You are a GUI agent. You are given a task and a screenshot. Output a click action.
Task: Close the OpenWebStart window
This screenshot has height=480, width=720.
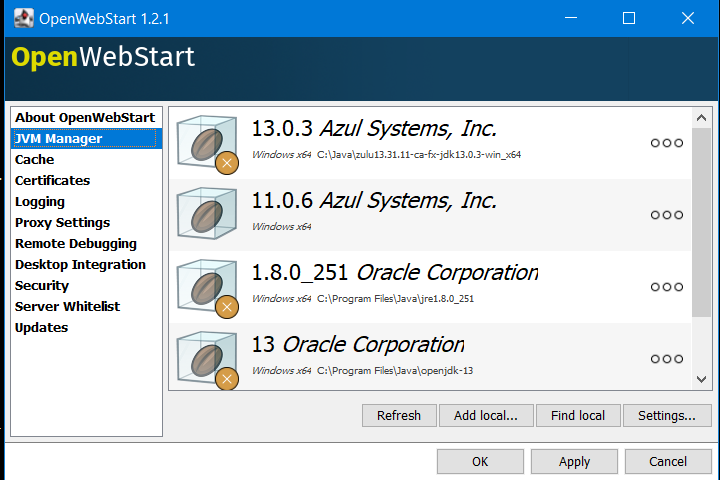(687, 18)
